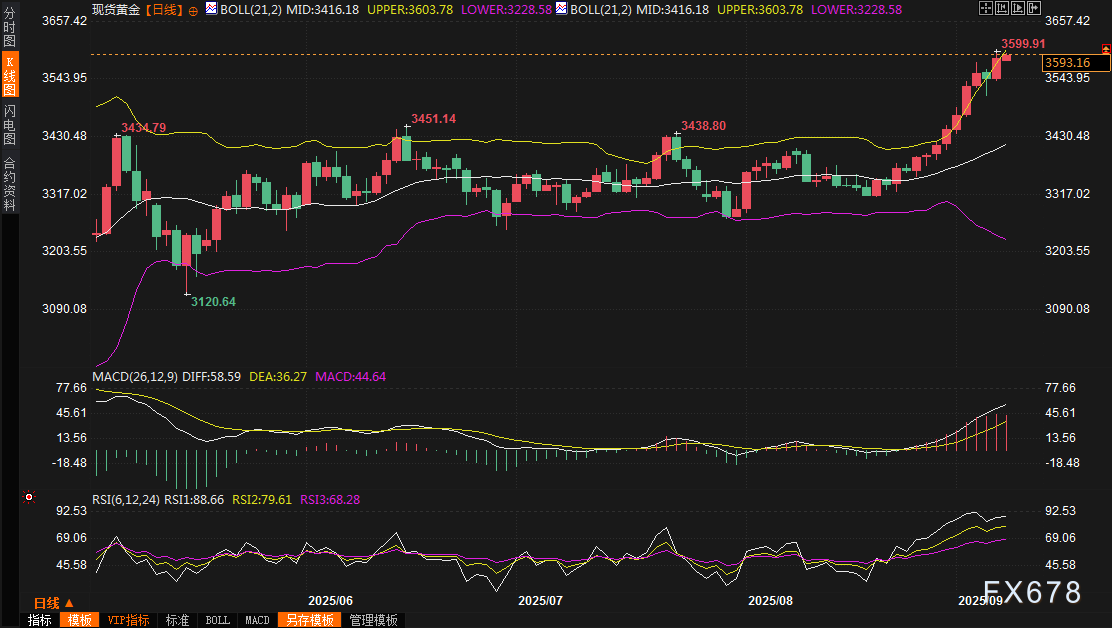Image resolution: width=1112 pixels, height=628 pixels.
Task: Click the circled plus icon beside 【日线】
Action: pyautogui.click(x=193, y=9)
